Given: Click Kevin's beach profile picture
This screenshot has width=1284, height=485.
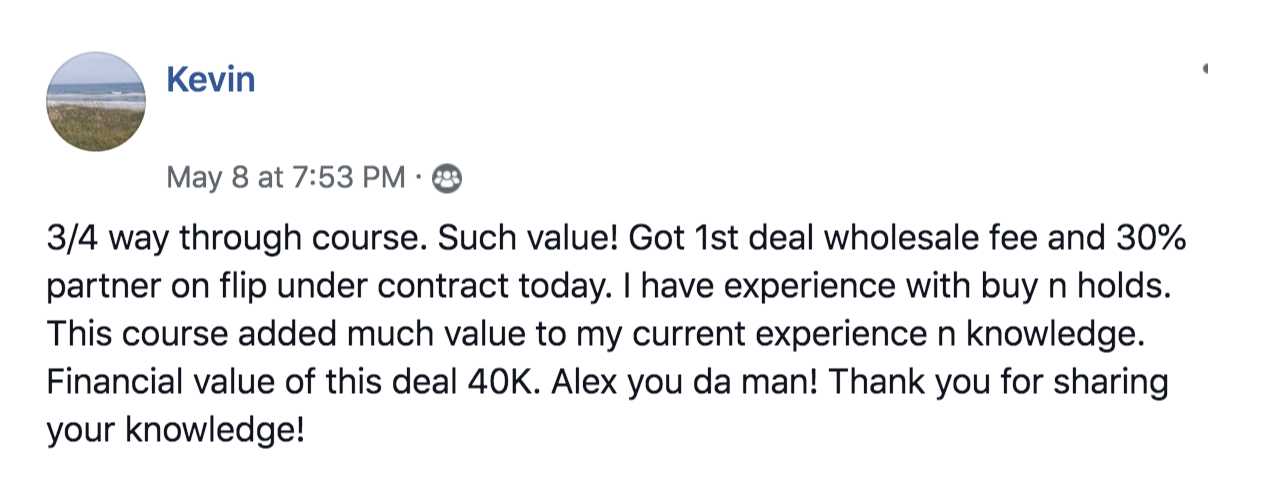Looking at the screenshot, I should pos(96,103).
